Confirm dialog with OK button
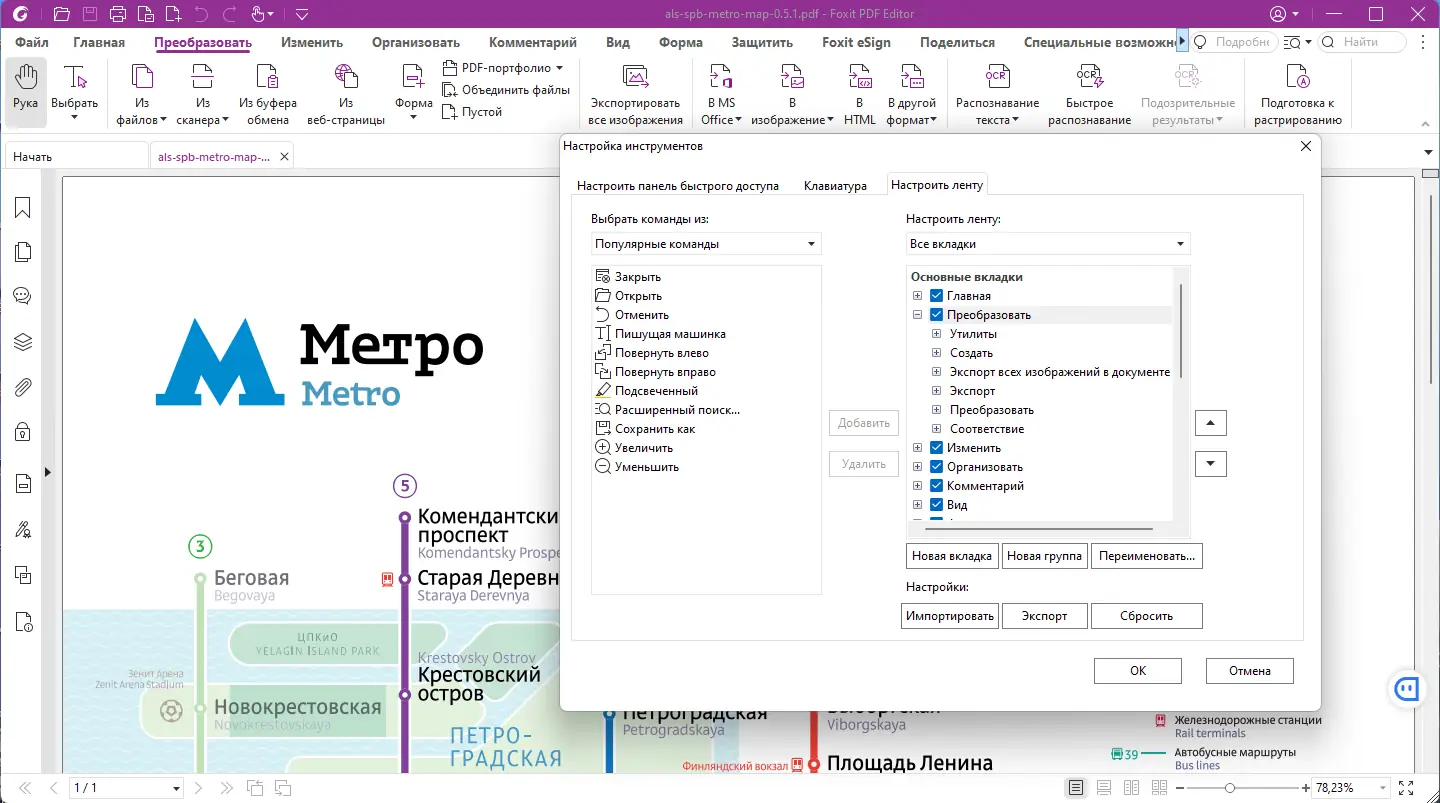 click(x=1138, y=671)
